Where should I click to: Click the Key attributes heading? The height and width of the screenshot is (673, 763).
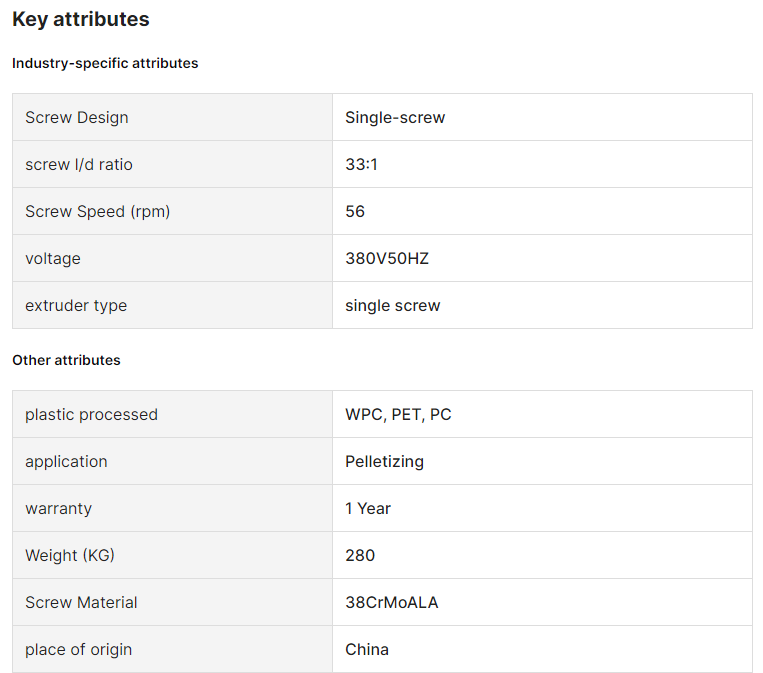coord(81,19)
